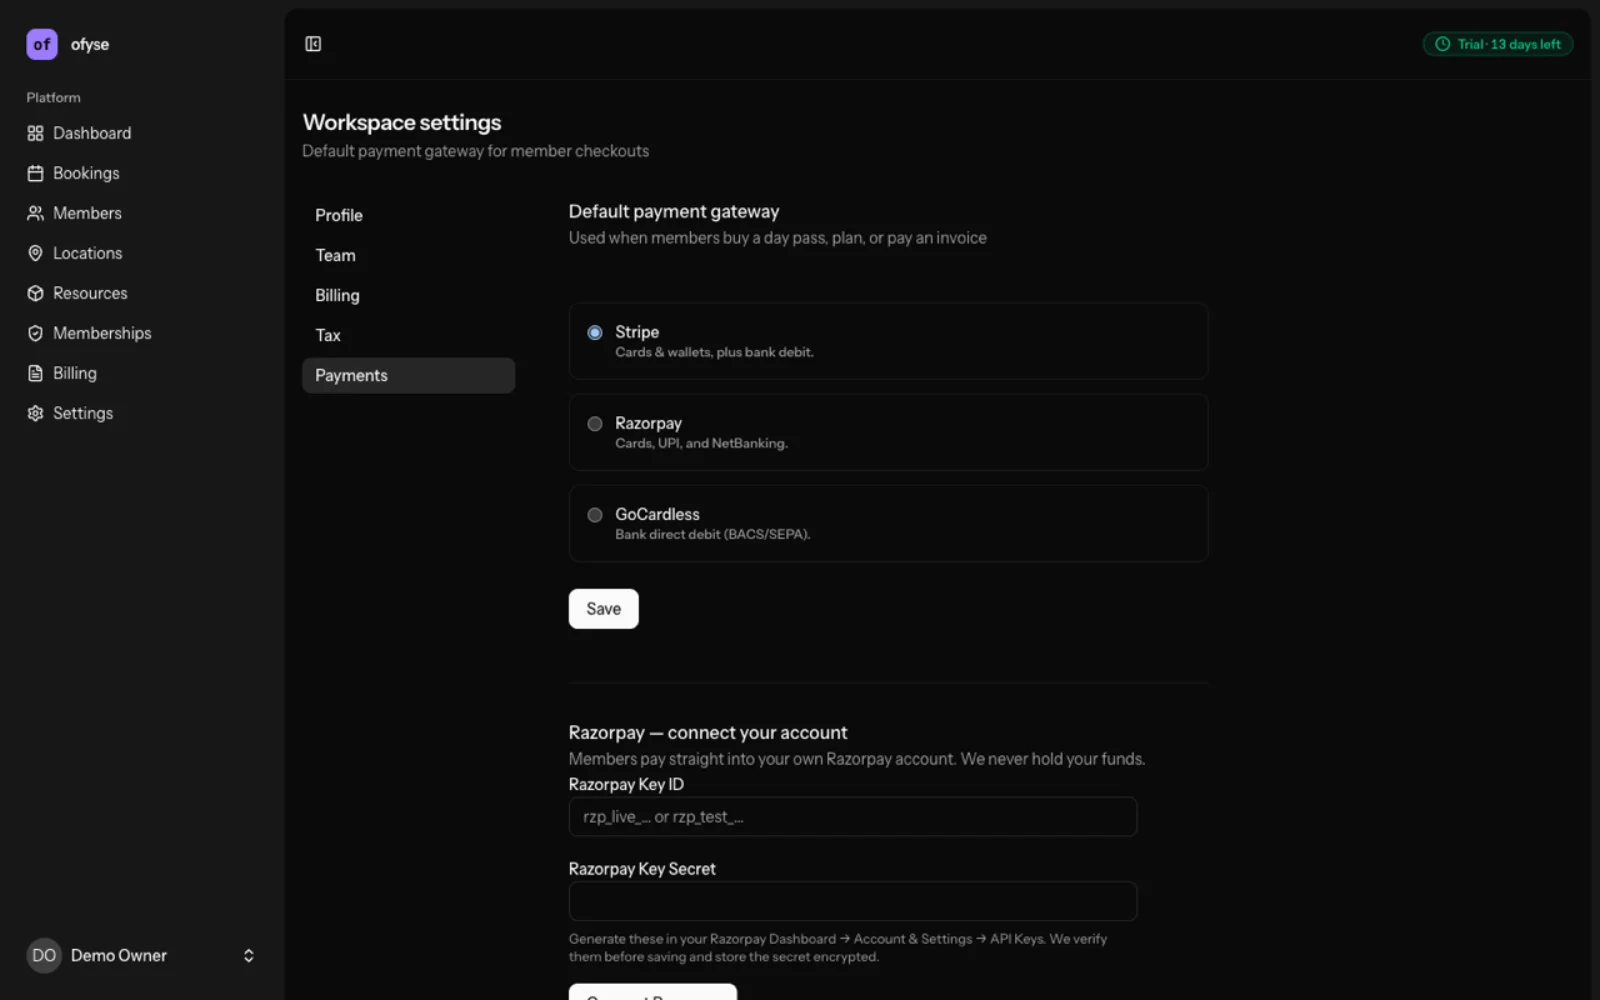Click the Bookings calendar icon
1600x1000 pixels.
coord(35,173)
